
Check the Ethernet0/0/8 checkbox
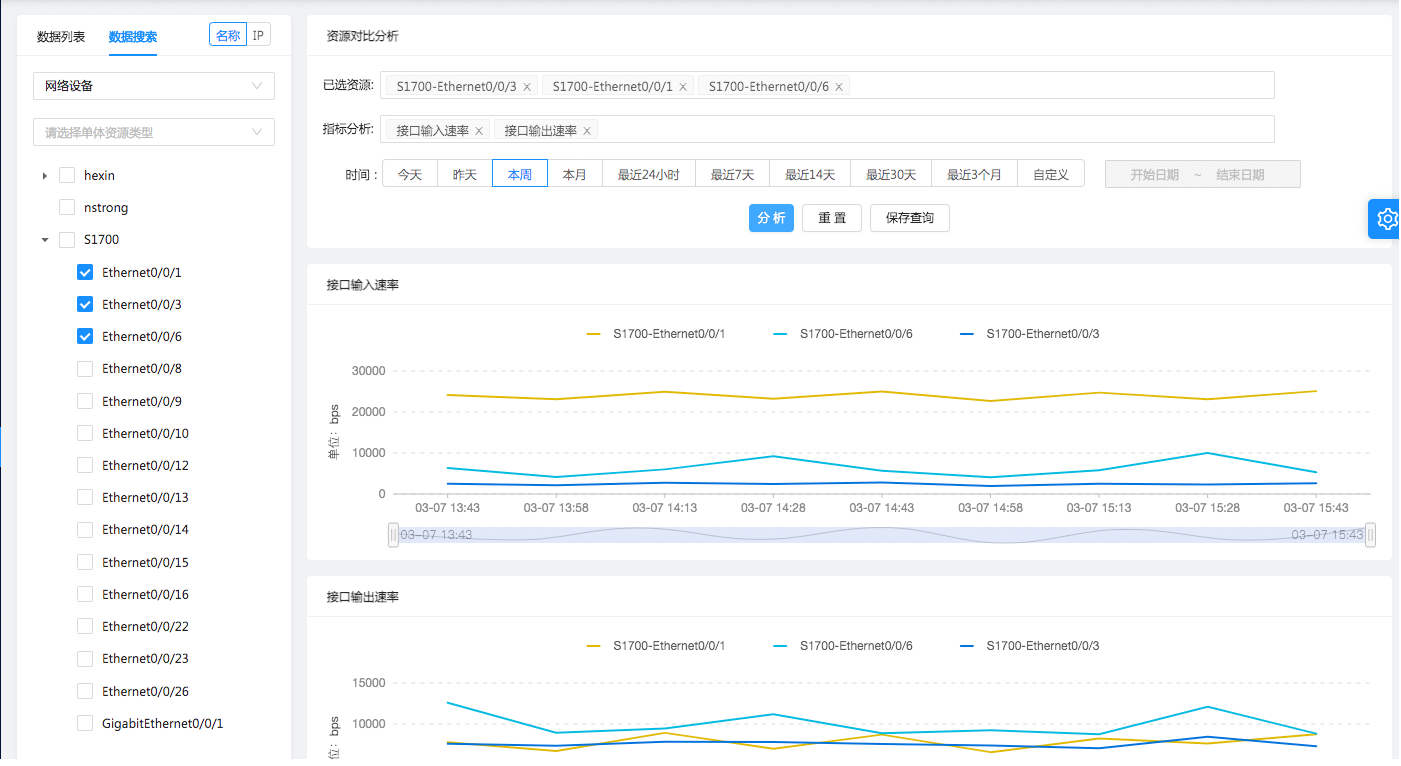pyautogui.click(x=85, y=369)
